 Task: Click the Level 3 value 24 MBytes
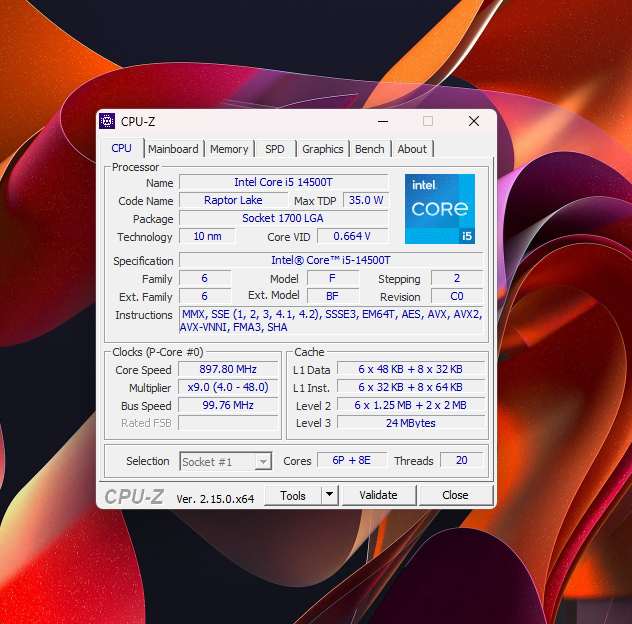411,423
